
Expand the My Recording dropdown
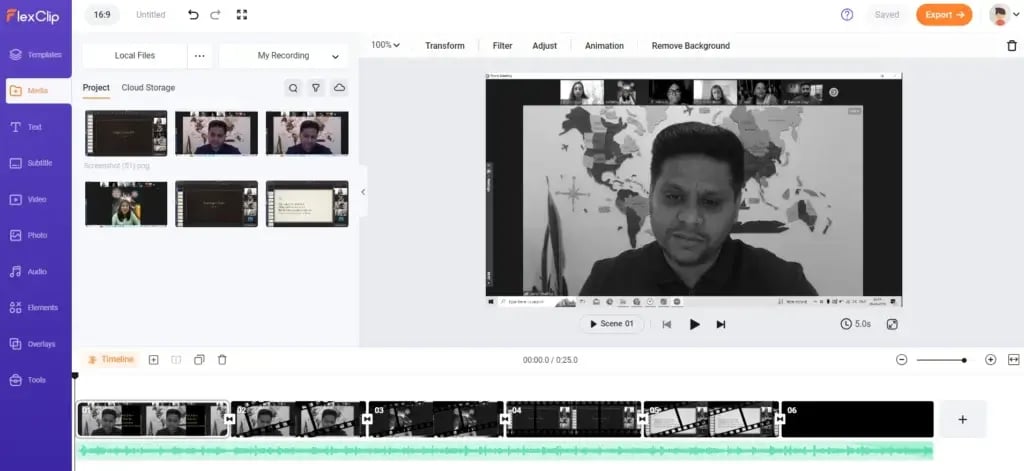click(283, 56)
